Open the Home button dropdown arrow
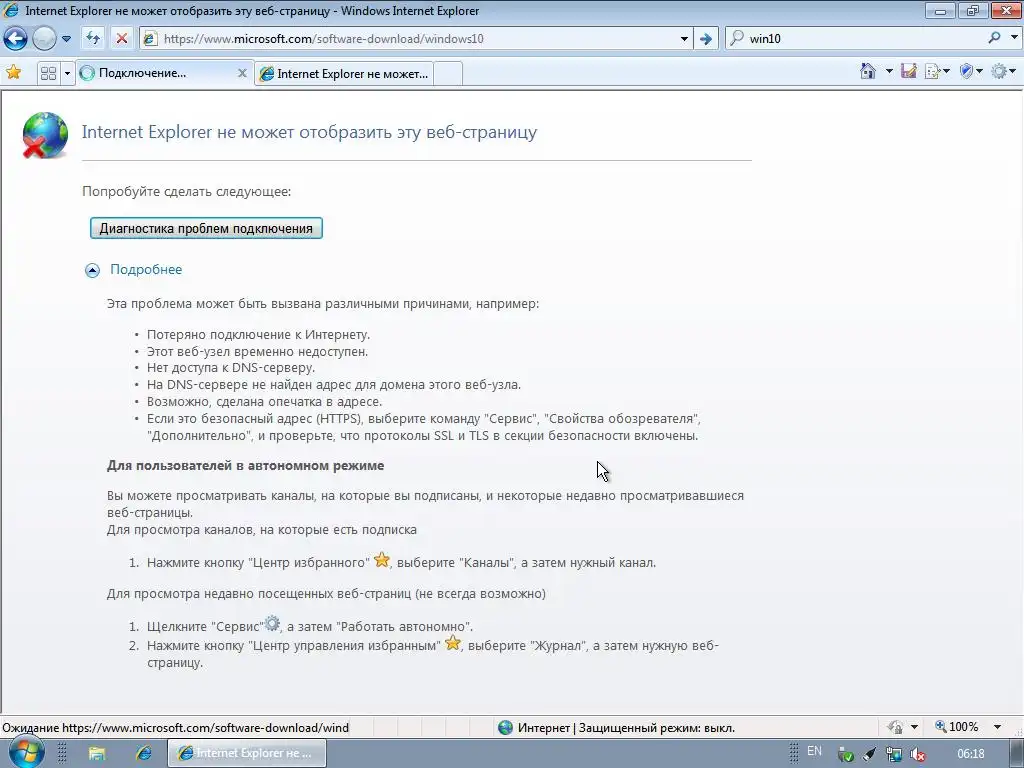The width and height of the screenshot is (1024, 768). pos(889,71)
